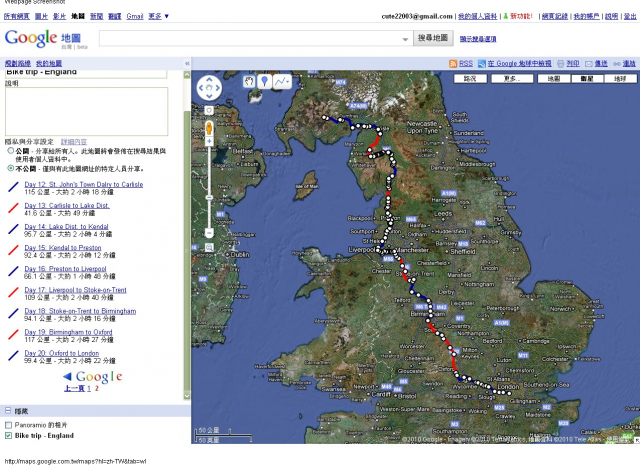
Task: Click the left panel scrollbar up arrow
Action: 187,75
